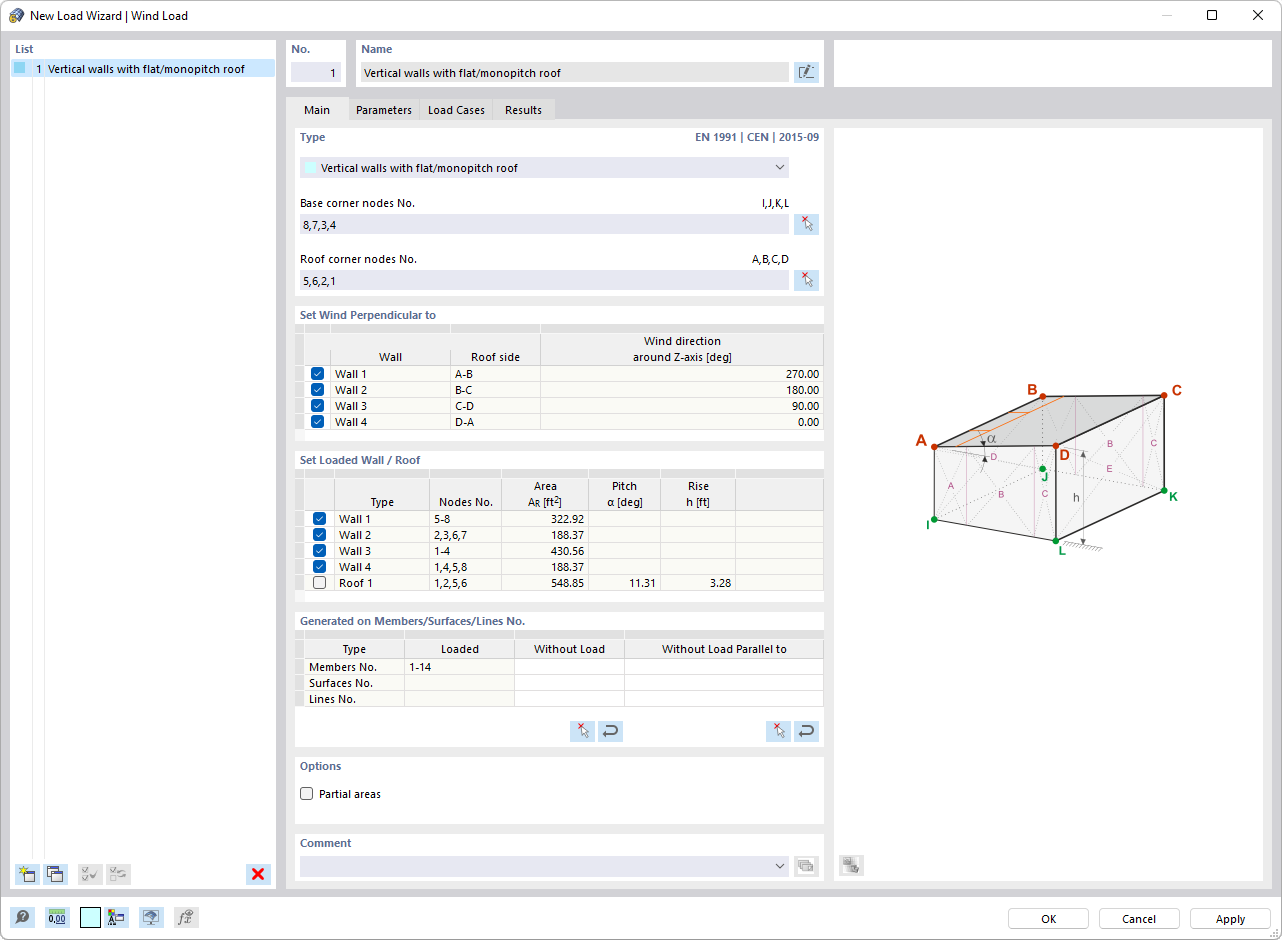Viewport: 1282px width, 940px height.
Task: Click the graphic settings icon below the preview
Action: click(x=851, y=866)
